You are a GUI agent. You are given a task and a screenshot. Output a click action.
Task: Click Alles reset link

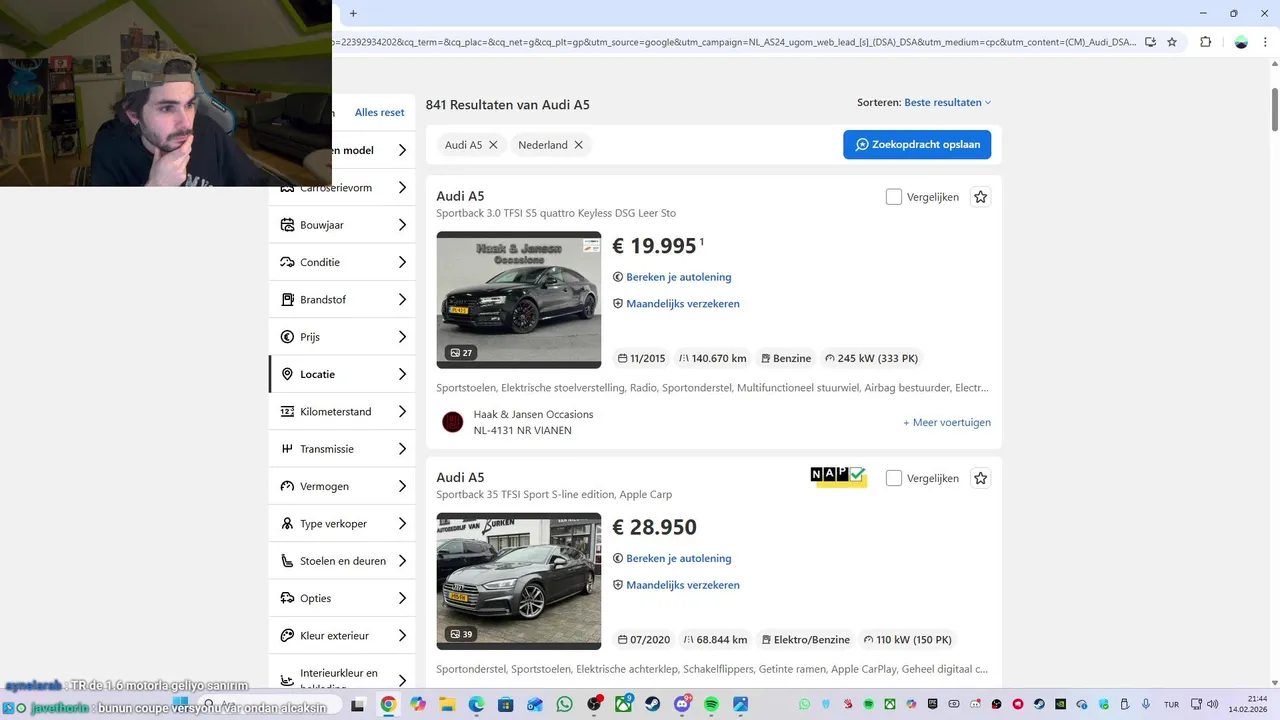pos(380,113)
